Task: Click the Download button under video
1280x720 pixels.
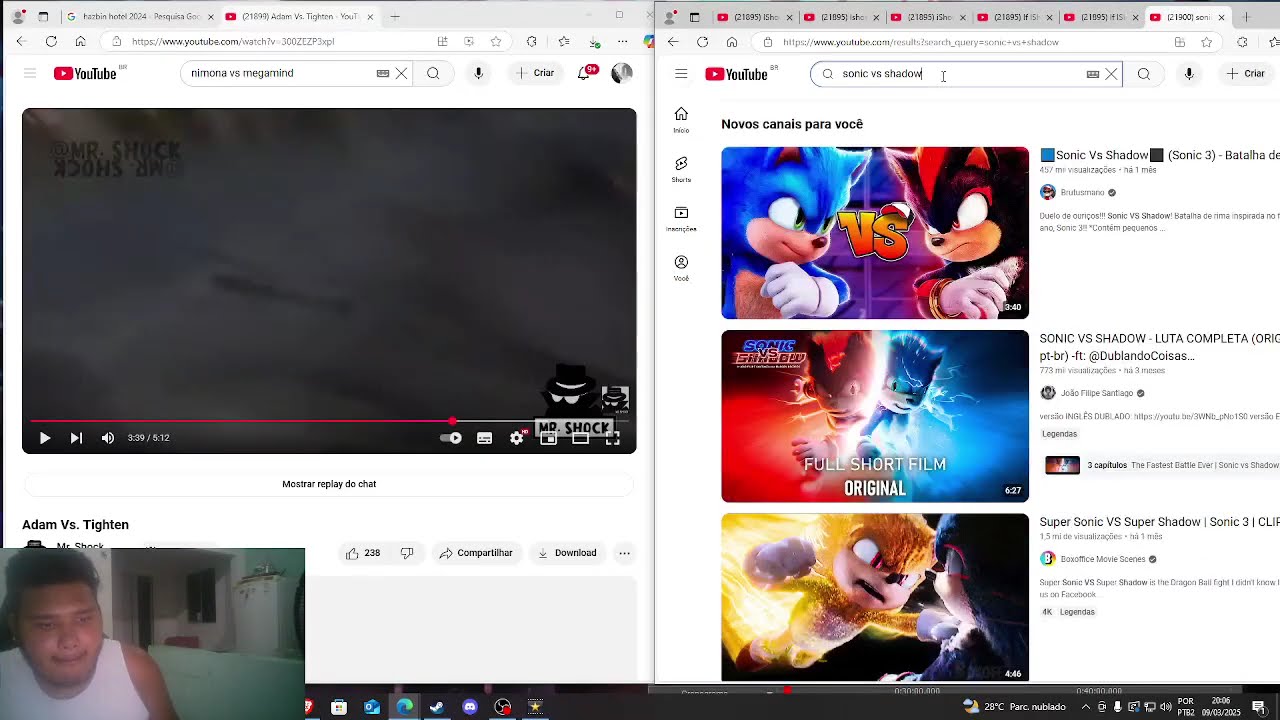Action: [x=567, y=553]
